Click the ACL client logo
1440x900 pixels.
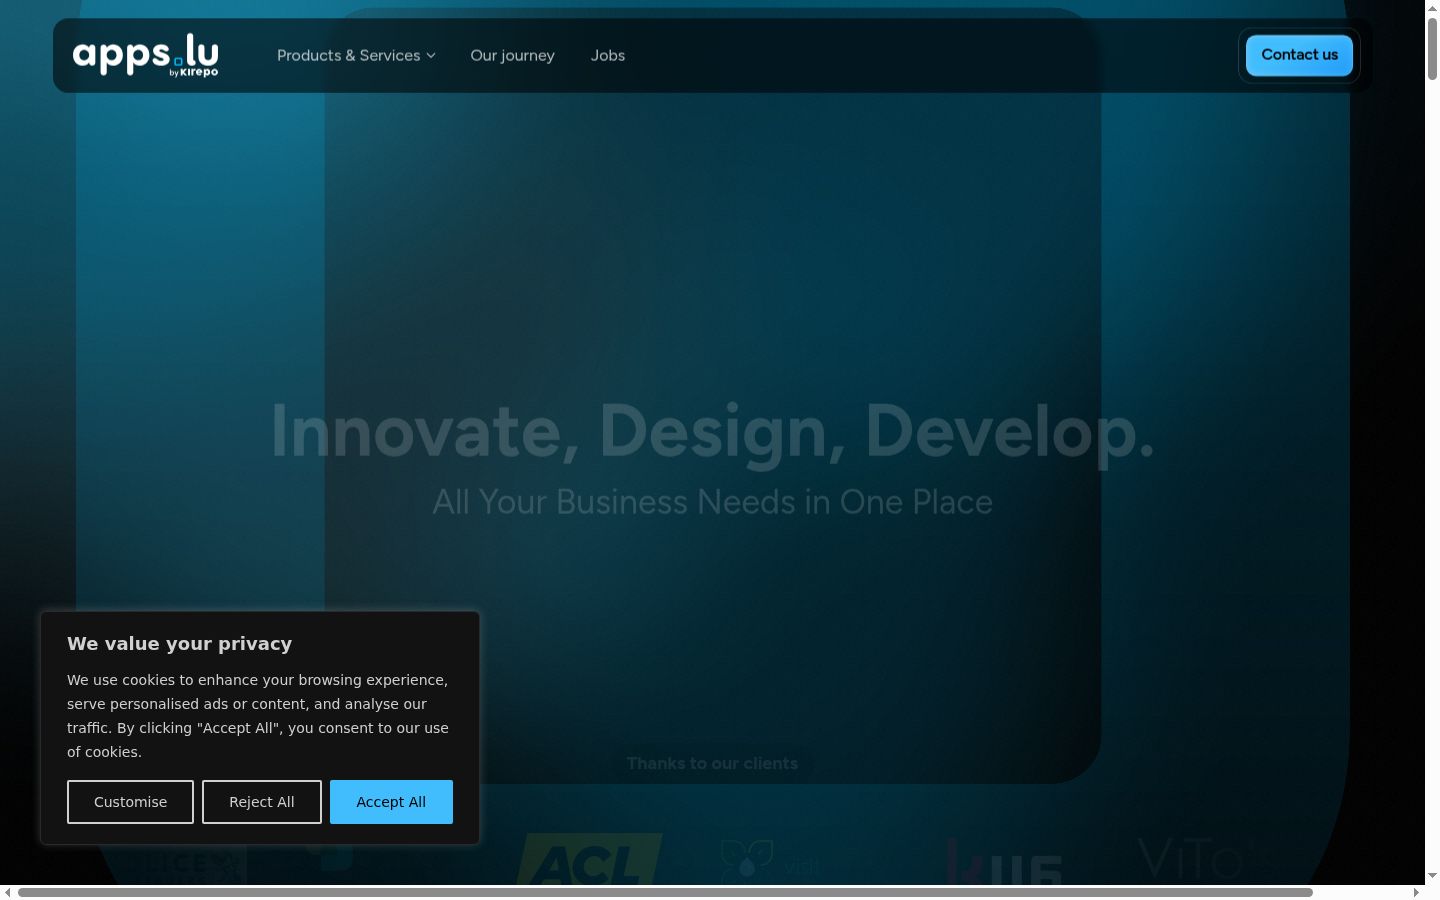[x=590, y=860]
